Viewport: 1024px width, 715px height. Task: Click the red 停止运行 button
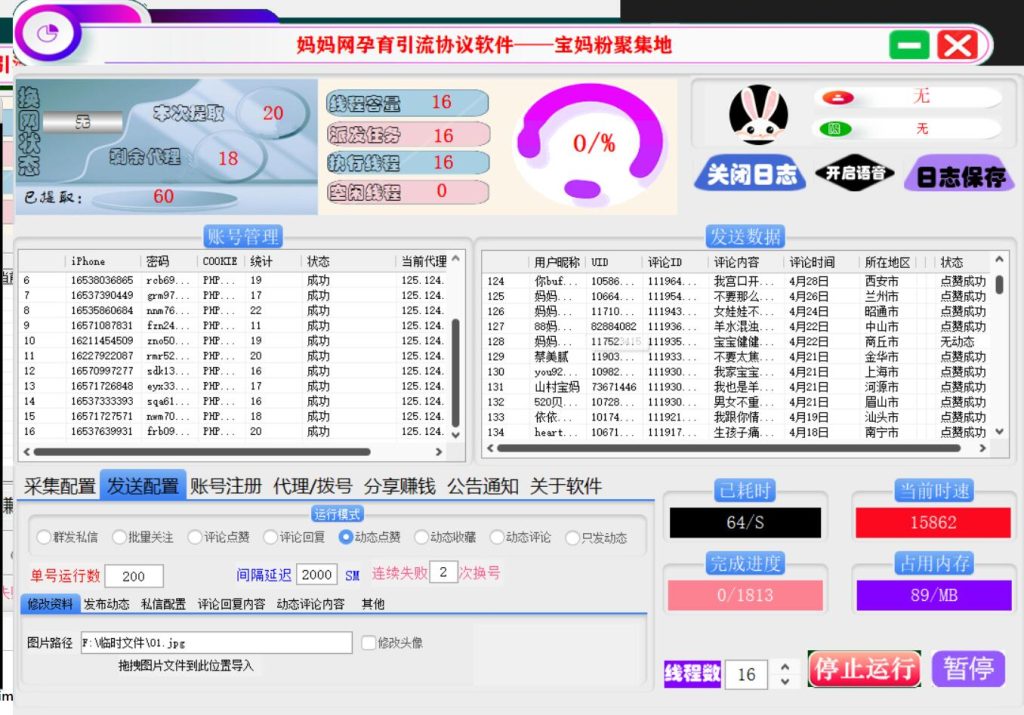click(864, 669)
